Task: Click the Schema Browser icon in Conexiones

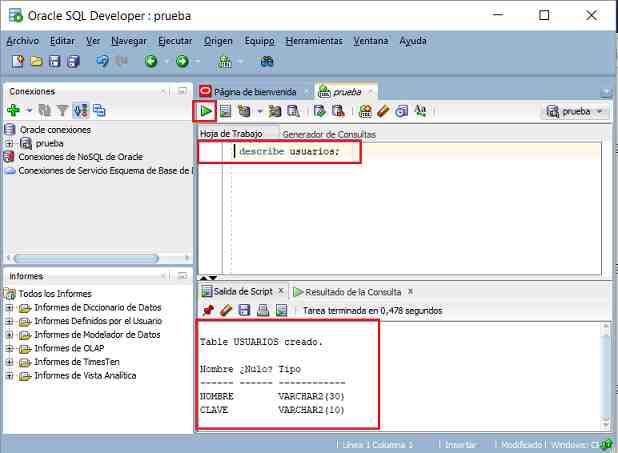Action: pos(99,110)
